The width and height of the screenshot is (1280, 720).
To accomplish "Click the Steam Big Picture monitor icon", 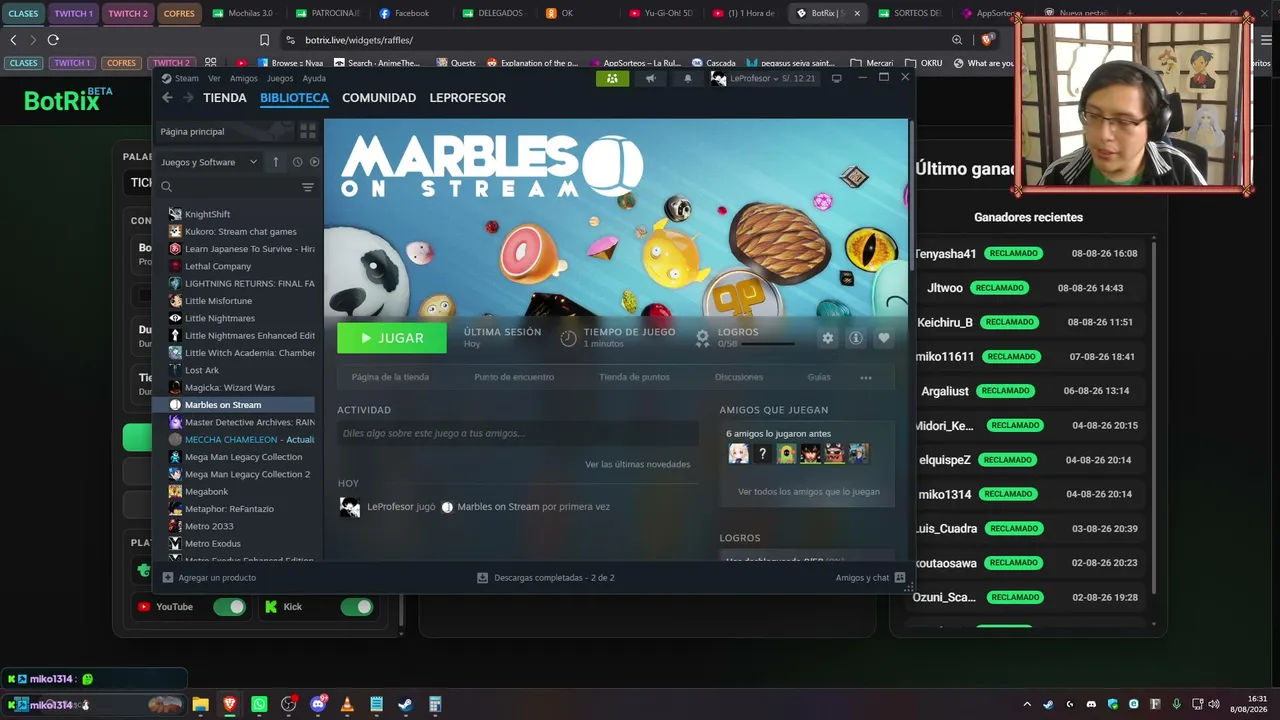I will [x=837, y=78].
